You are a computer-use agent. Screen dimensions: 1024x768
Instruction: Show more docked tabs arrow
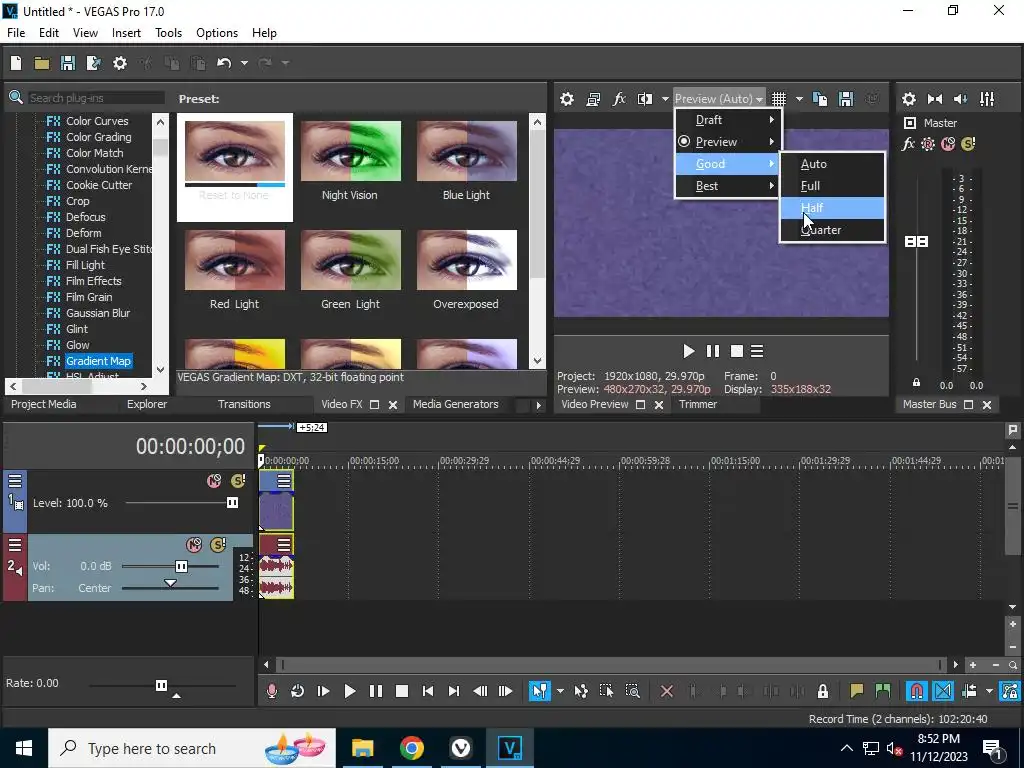coord(538,405)
